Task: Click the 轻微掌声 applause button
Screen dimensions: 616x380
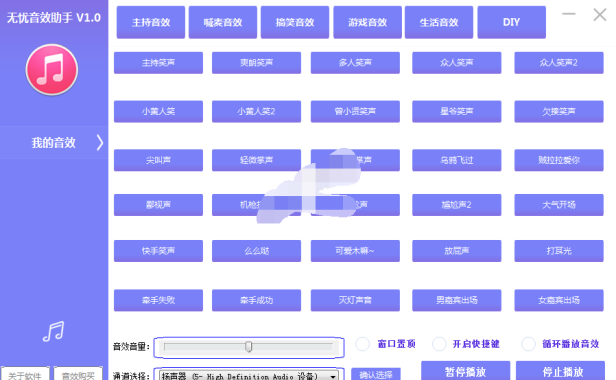Action: (x=257, y=160)
